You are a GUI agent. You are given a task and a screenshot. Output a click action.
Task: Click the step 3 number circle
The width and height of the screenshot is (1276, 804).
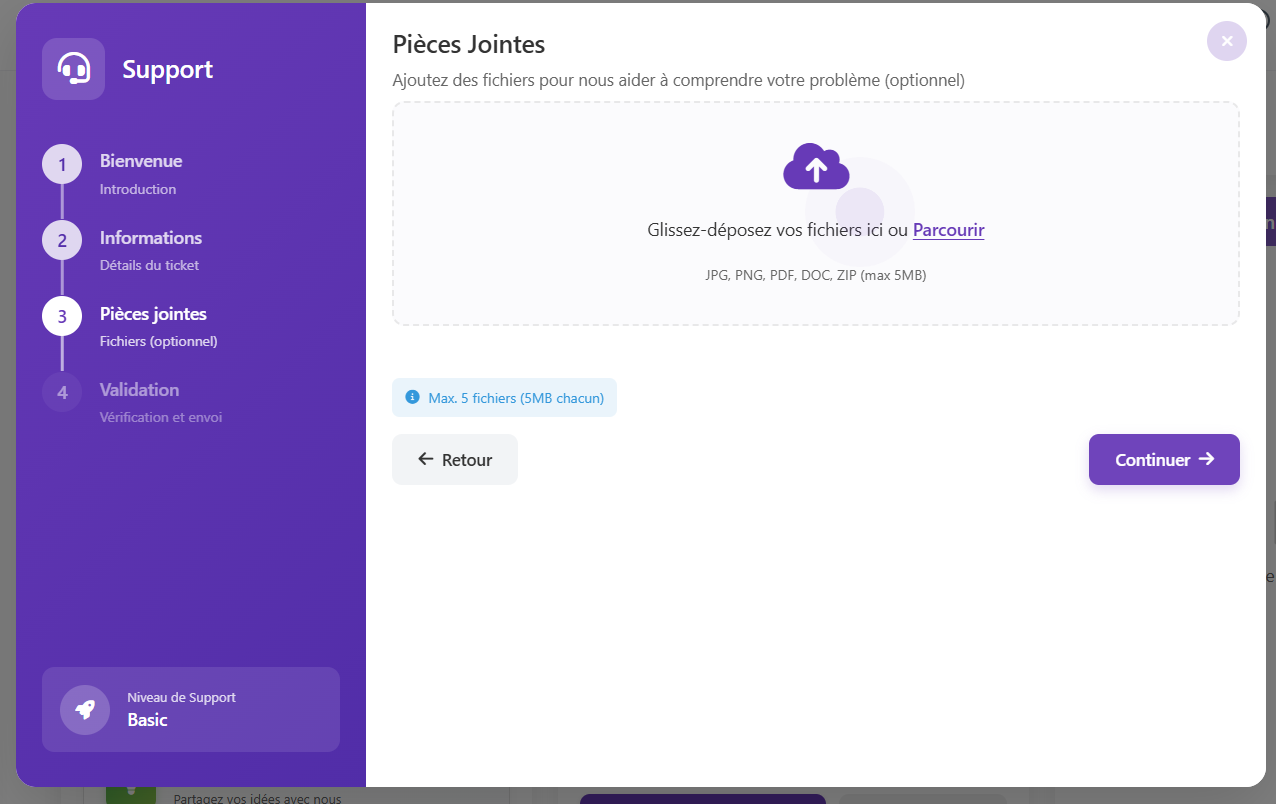(62, 317)
